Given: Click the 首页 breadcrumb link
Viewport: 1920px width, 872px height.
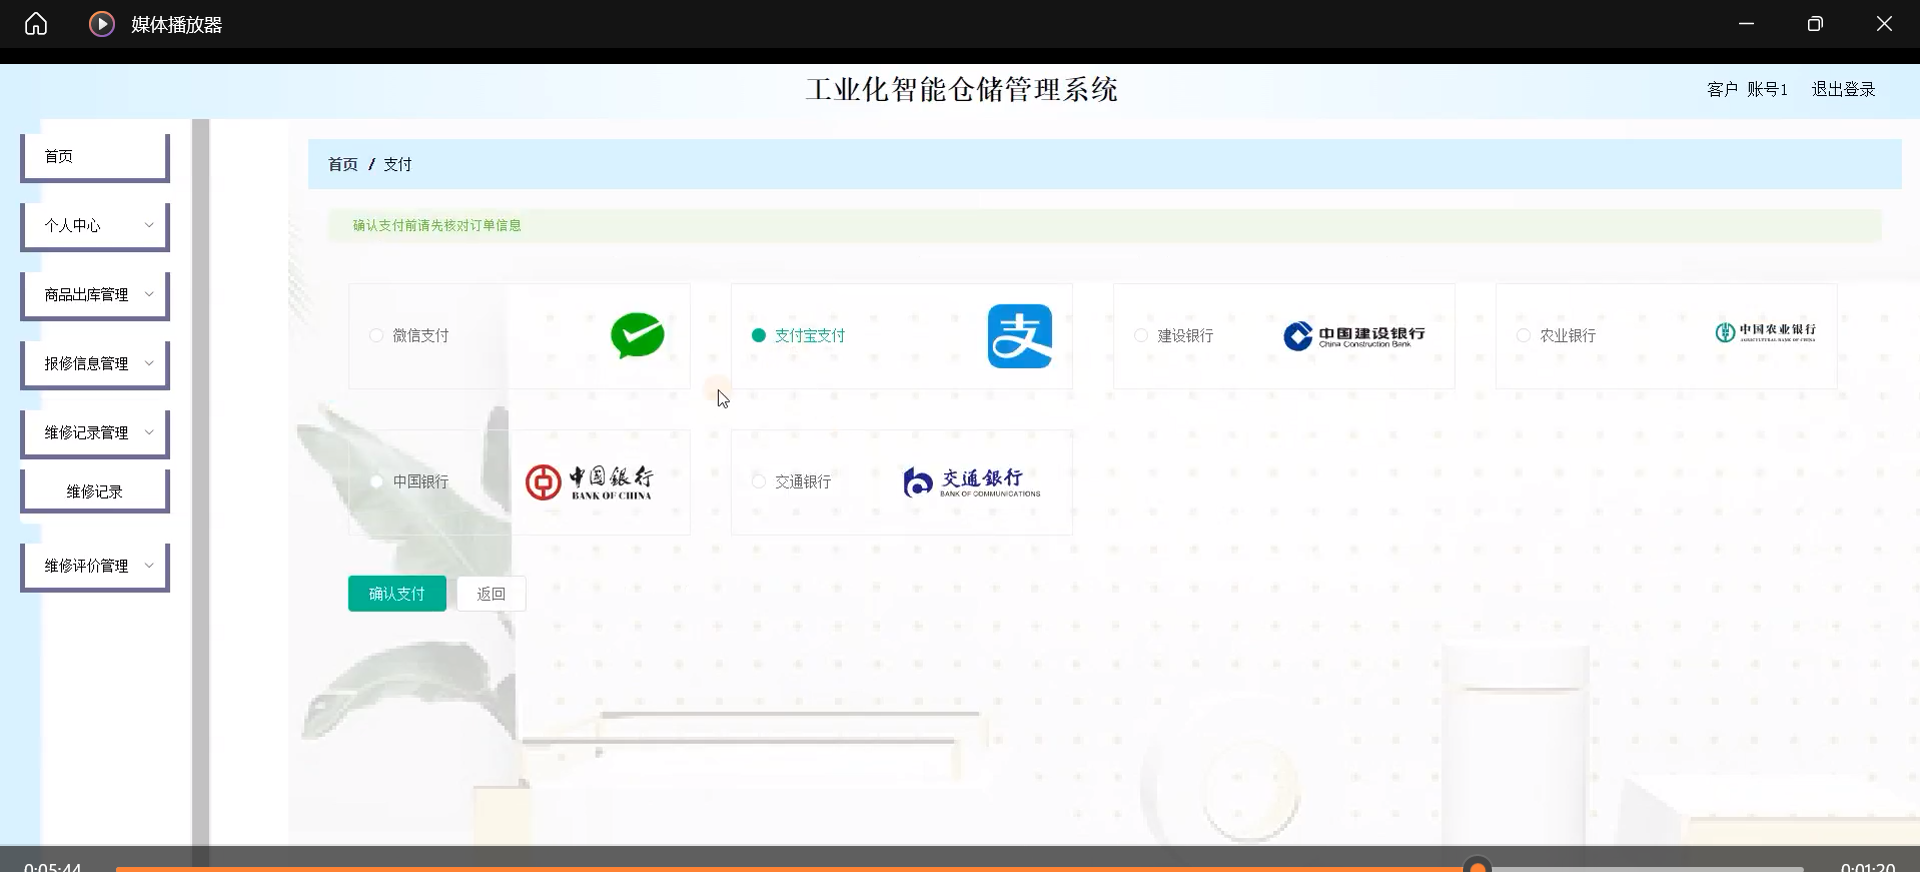Looking at the screenshot, I should [343, 164].
